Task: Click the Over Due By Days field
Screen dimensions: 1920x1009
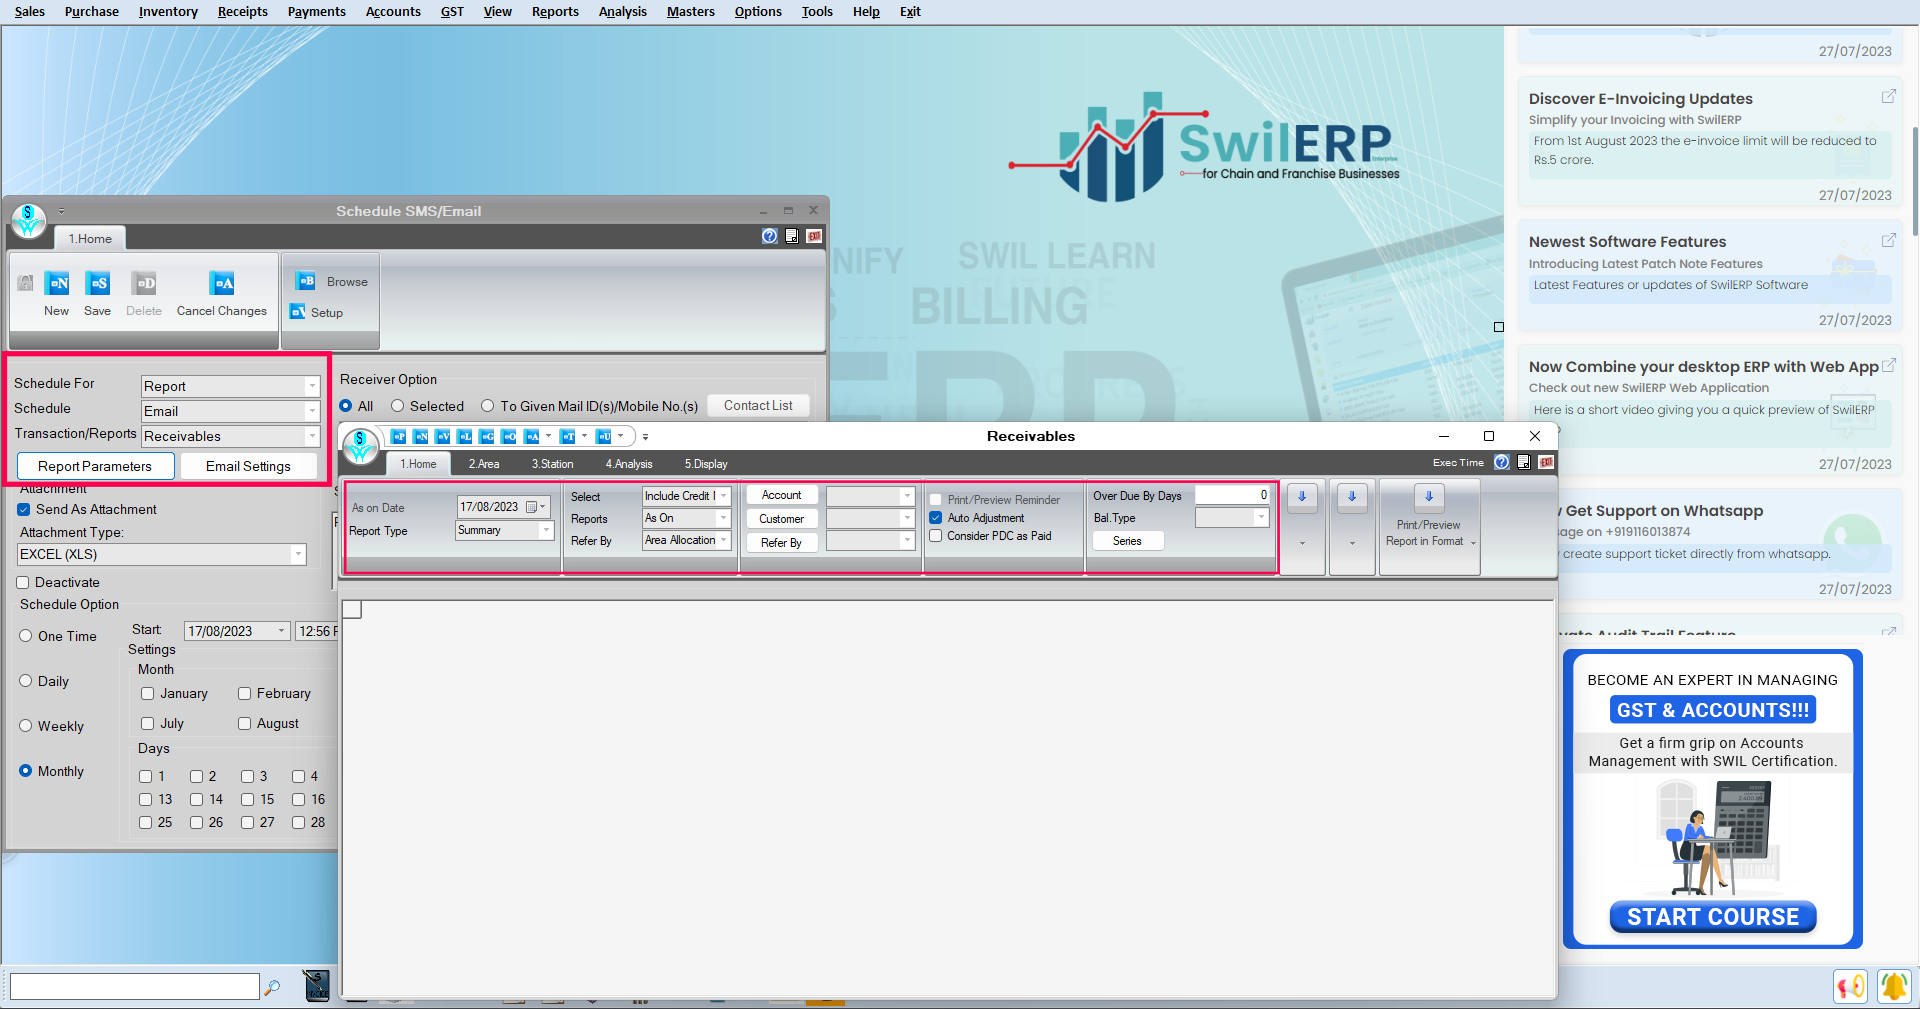Action: pos(1232,495)
